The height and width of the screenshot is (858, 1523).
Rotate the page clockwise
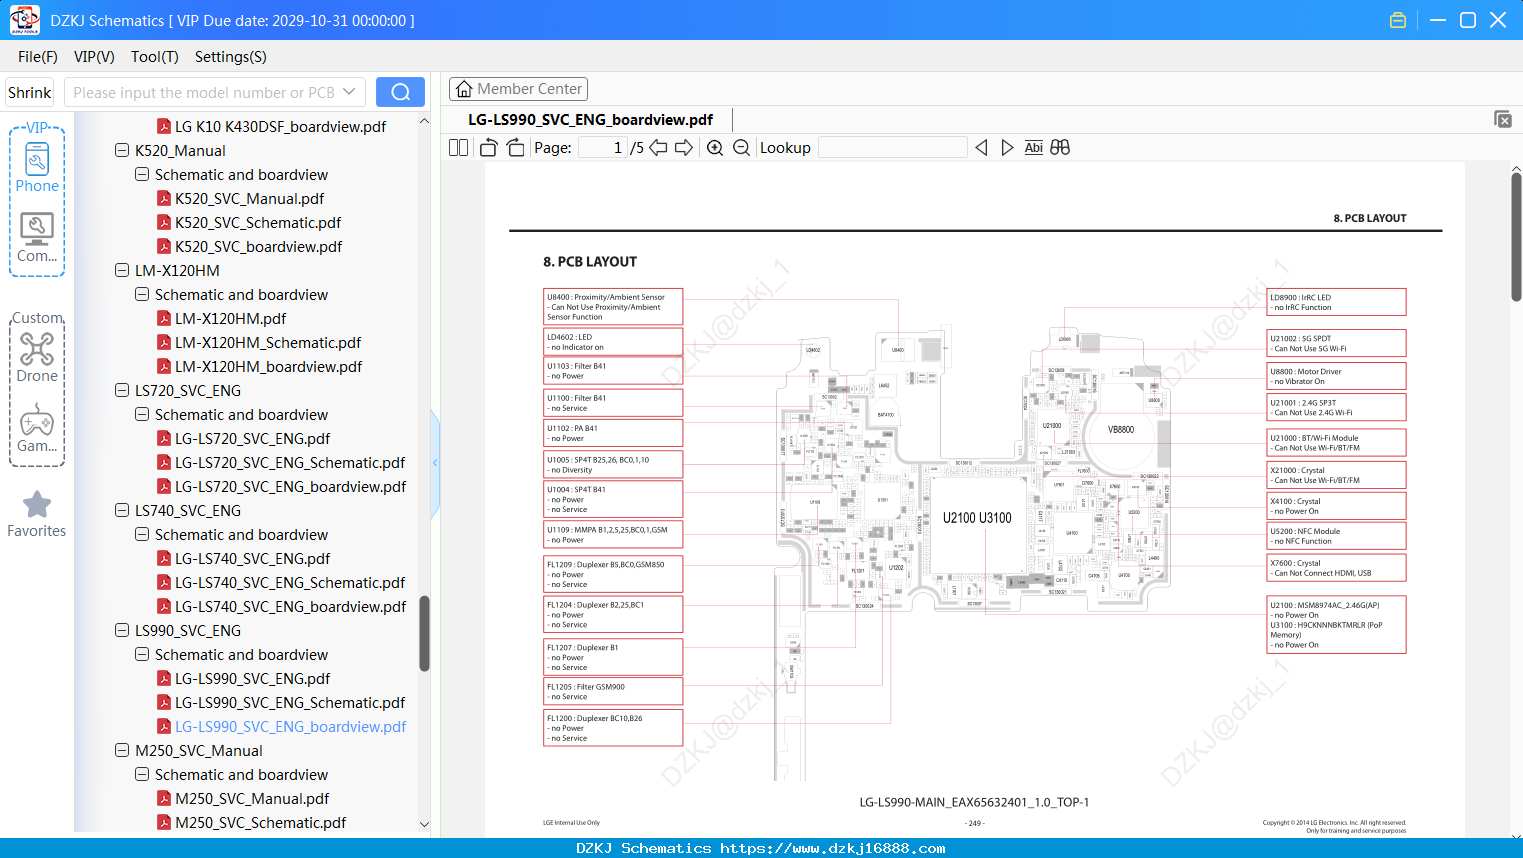[515, 148]
